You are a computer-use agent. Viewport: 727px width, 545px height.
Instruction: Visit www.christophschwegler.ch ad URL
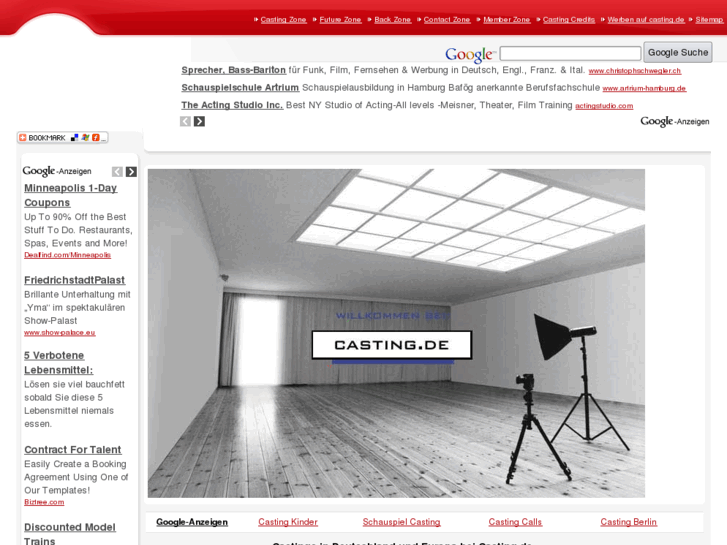point(635,71)
